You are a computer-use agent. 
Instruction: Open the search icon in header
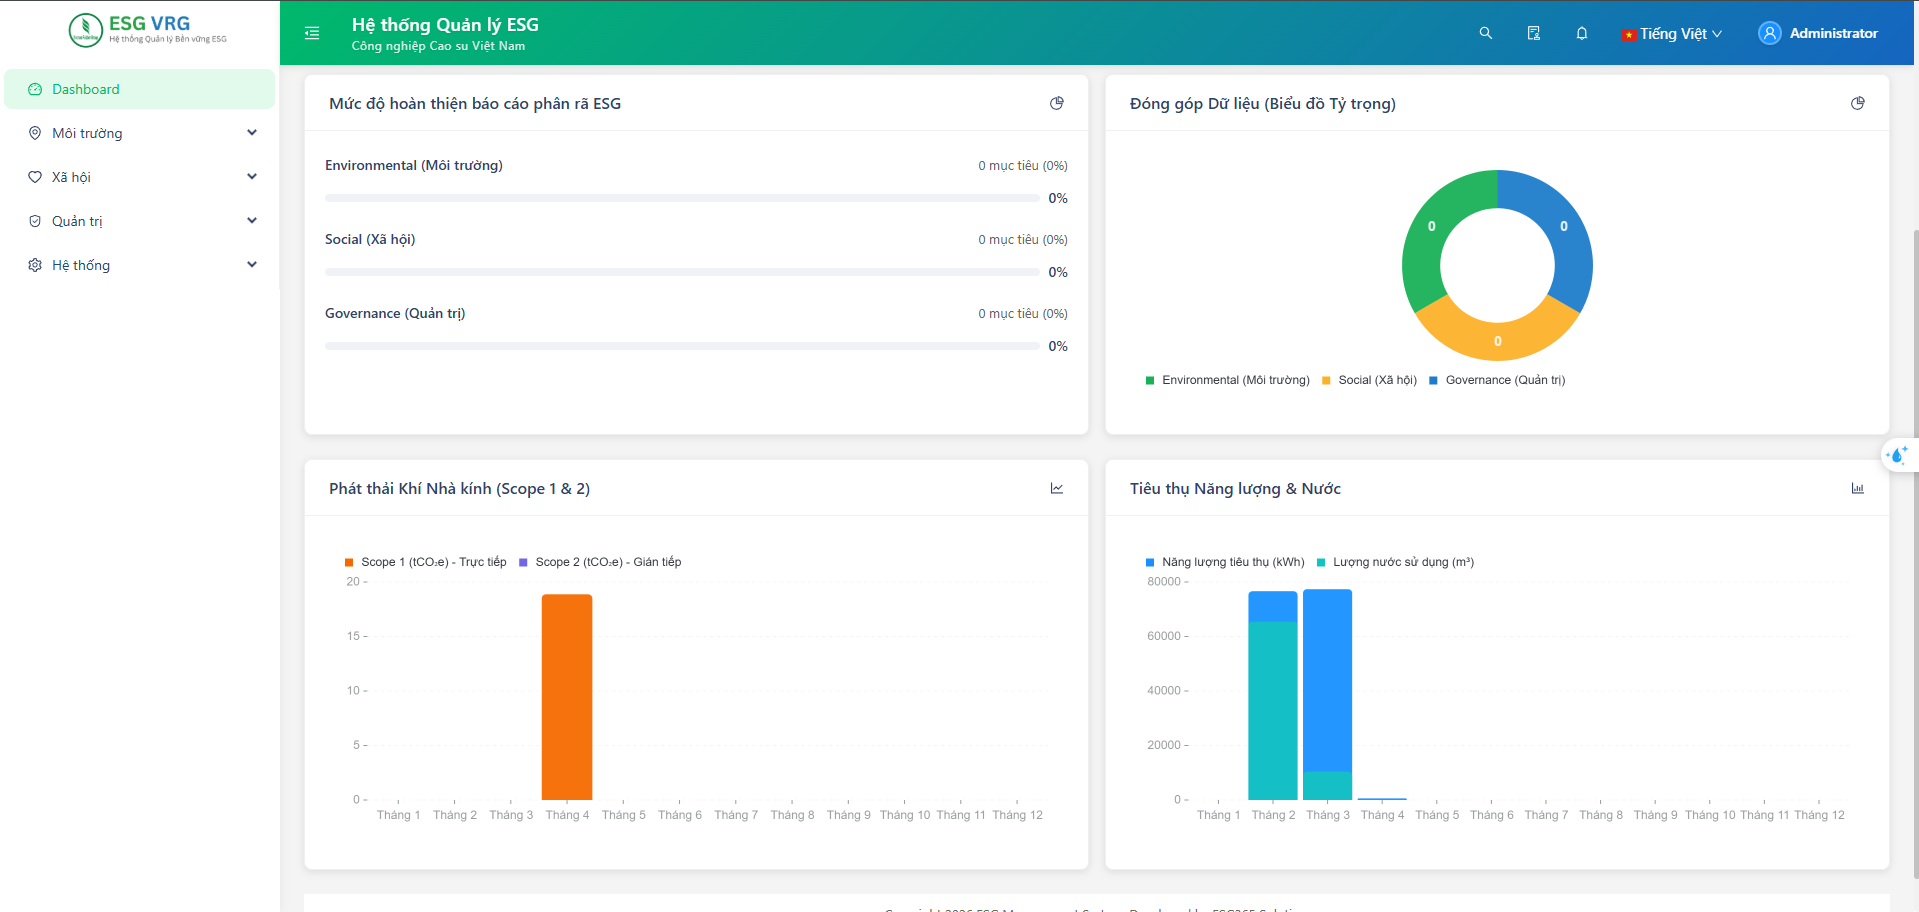point(1486,33)
